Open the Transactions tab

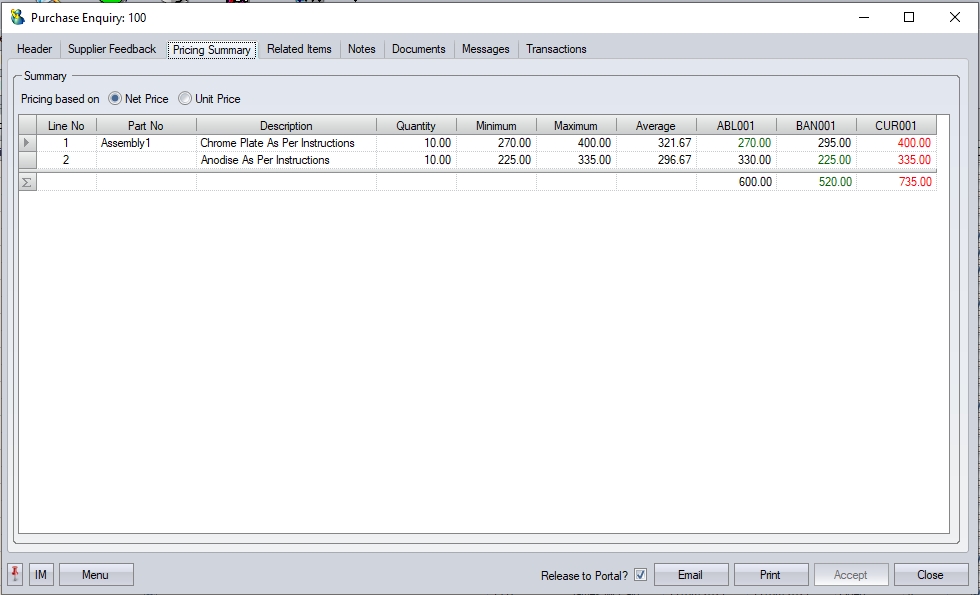[556, 49]
